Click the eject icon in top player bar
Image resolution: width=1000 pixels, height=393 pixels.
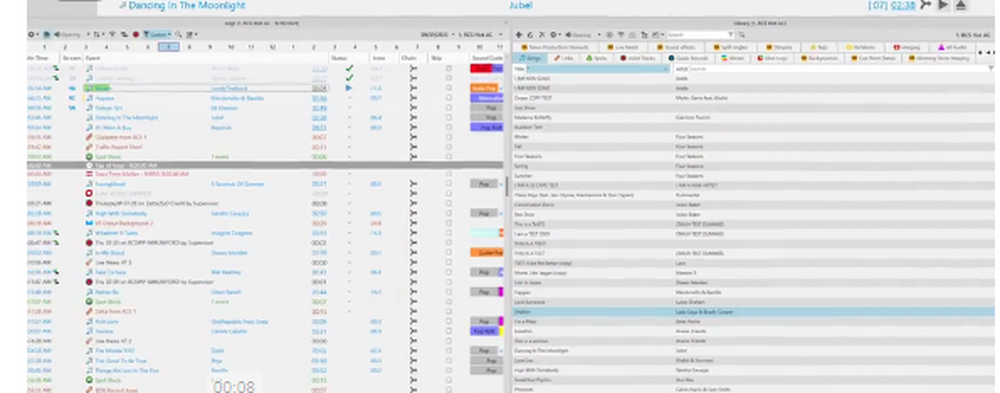click(x=960, y=5)
